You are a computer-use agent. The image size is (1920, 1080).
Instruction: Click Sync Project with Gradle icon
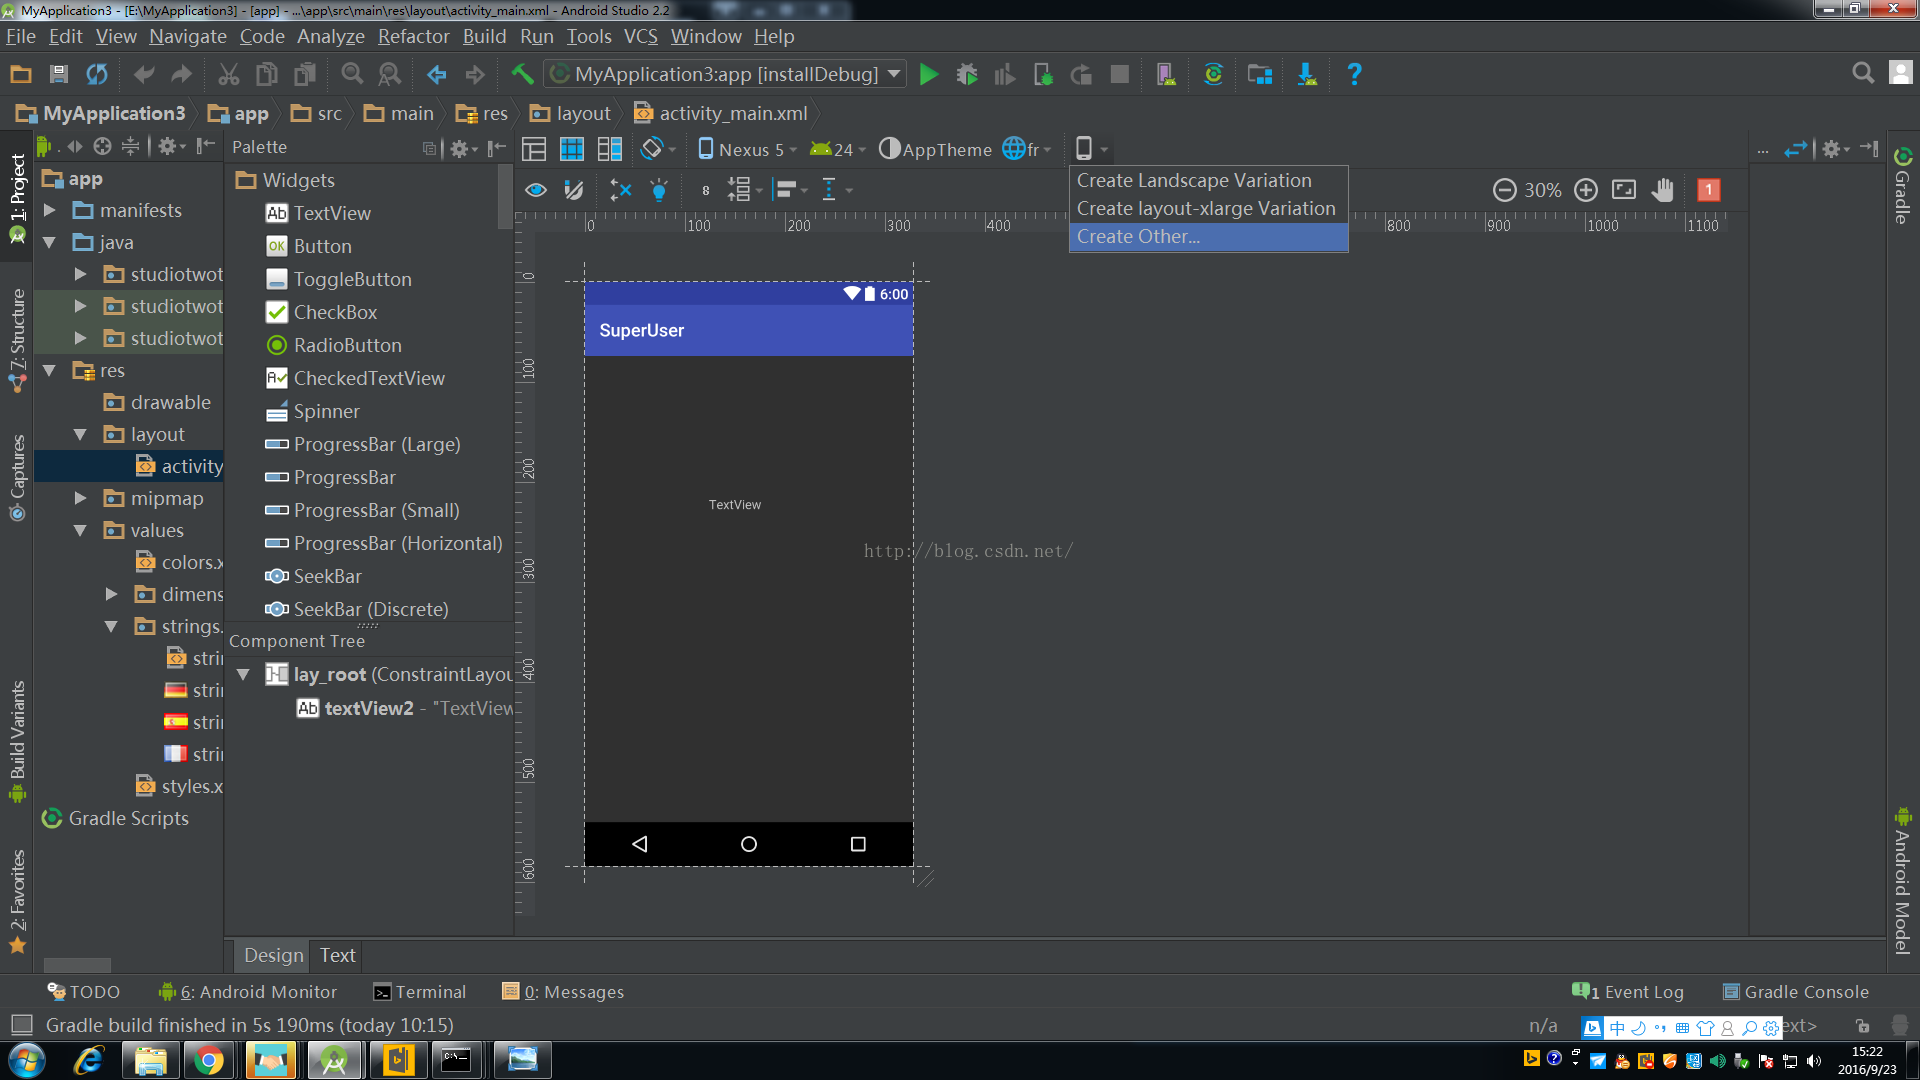[x=1213, y=74]
